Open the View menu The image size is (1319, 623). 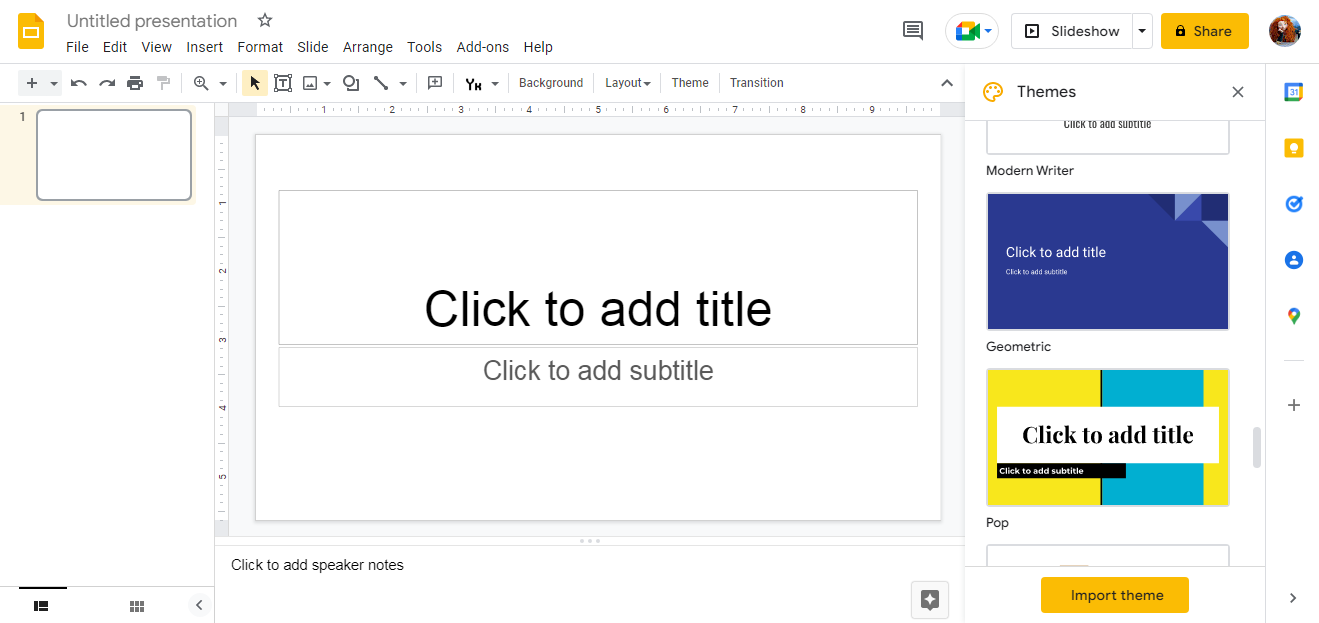[x=157, y=47]
